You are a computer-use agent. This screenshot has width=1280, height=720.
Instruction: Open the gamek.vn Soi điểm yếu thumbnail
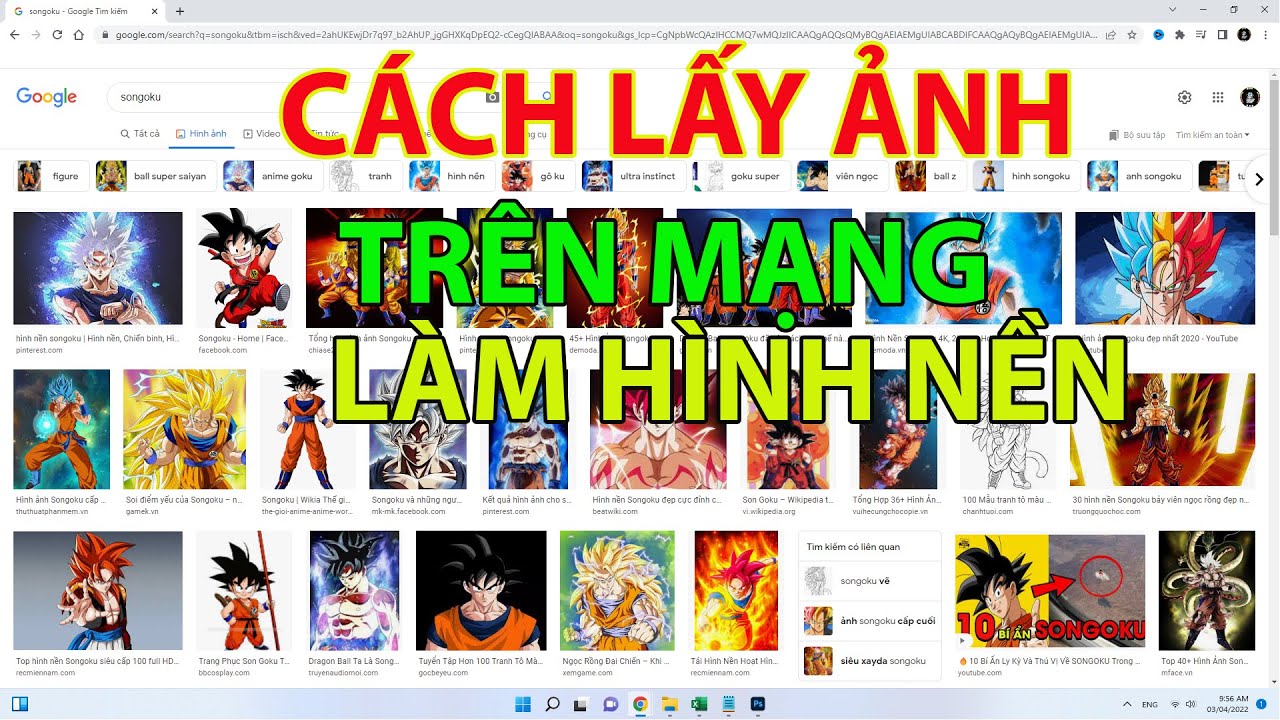point(184,429)
